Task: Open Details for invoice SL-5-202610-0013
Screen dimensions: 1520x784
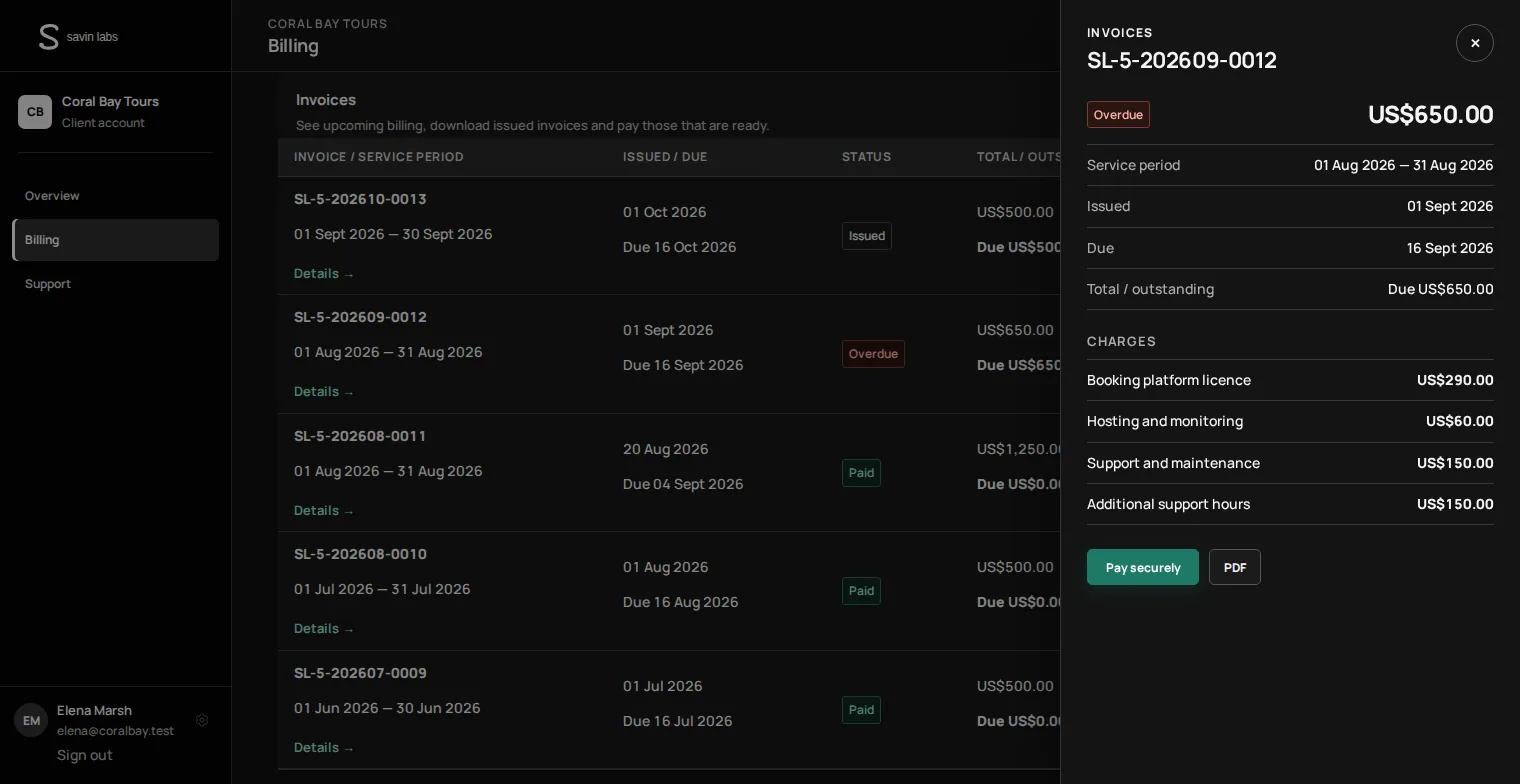Action: pos(324,274)
